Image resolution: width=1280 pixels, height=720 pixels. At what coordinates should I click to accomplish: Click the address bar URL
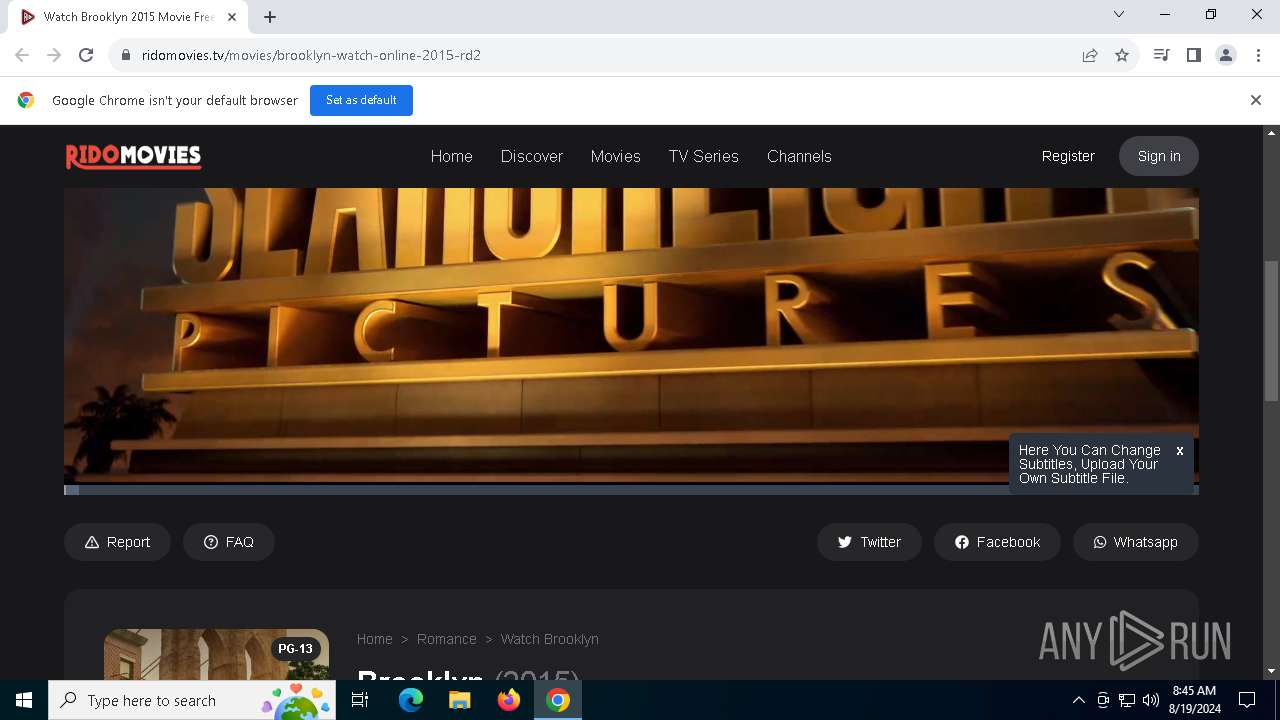click(x=311, y=55)
